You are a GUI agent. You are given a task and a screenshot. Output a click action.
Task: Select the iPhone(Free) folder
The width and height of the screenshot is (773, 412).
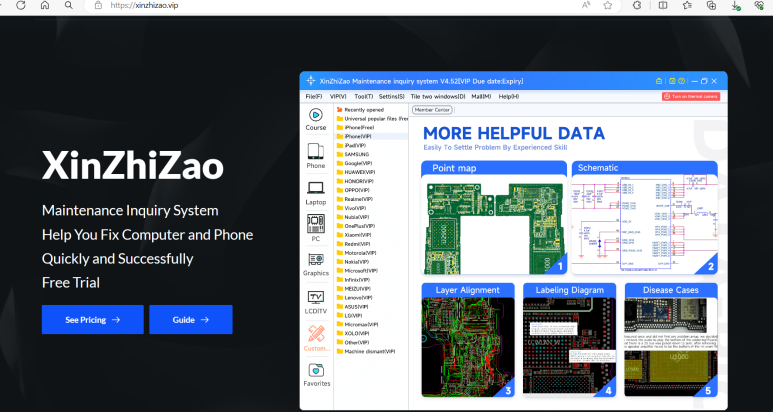pos(355,128)
